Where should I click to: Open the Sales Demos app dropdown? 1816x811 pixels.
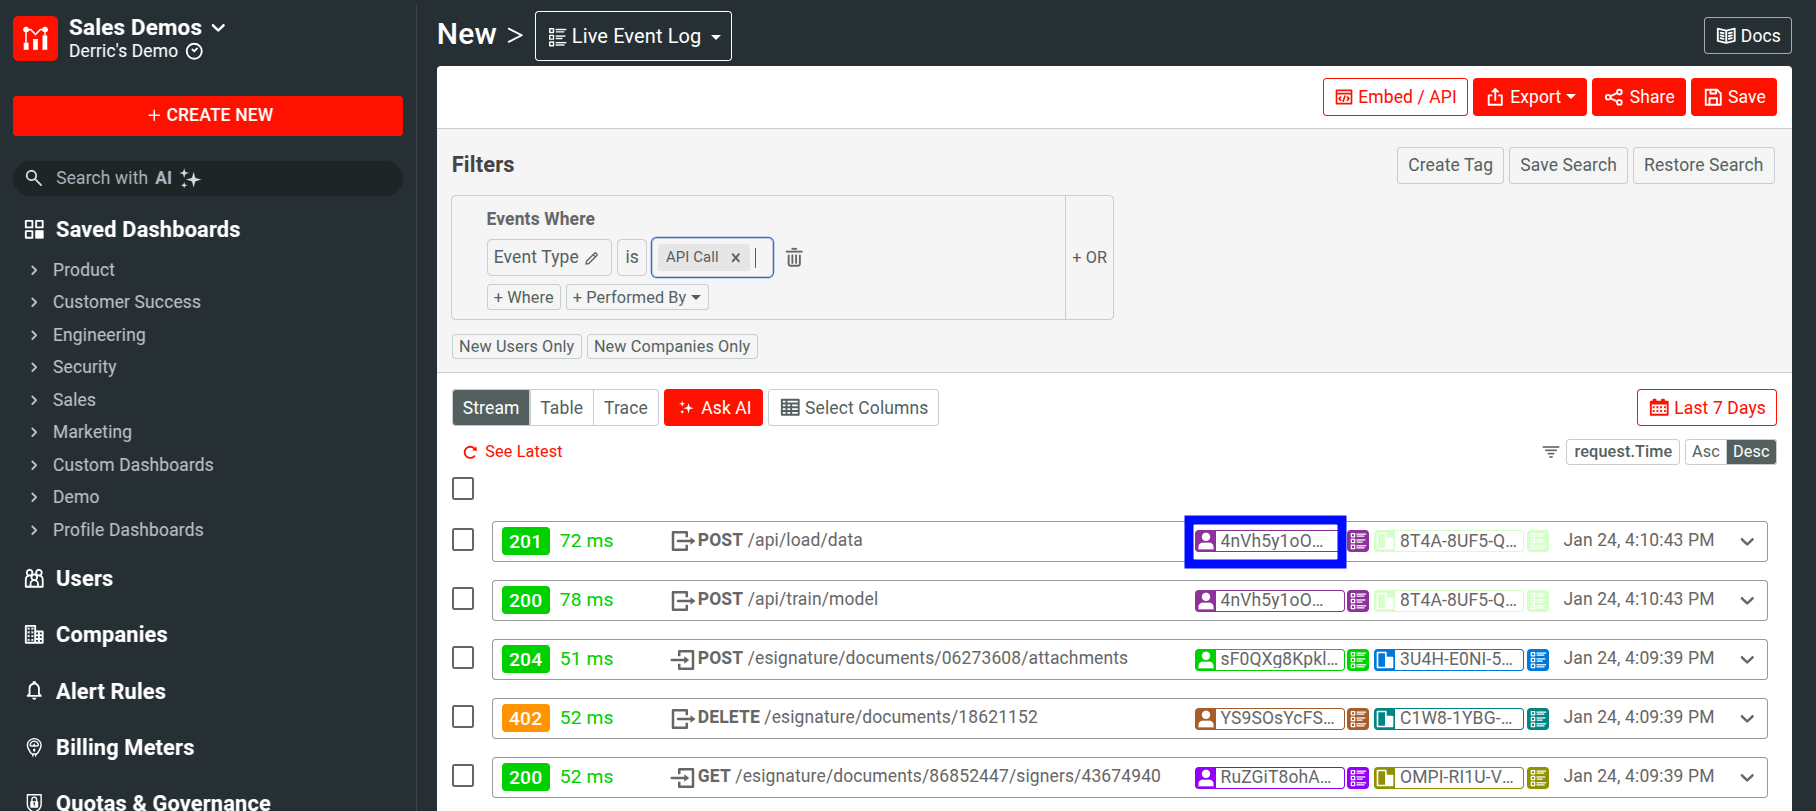147,27
